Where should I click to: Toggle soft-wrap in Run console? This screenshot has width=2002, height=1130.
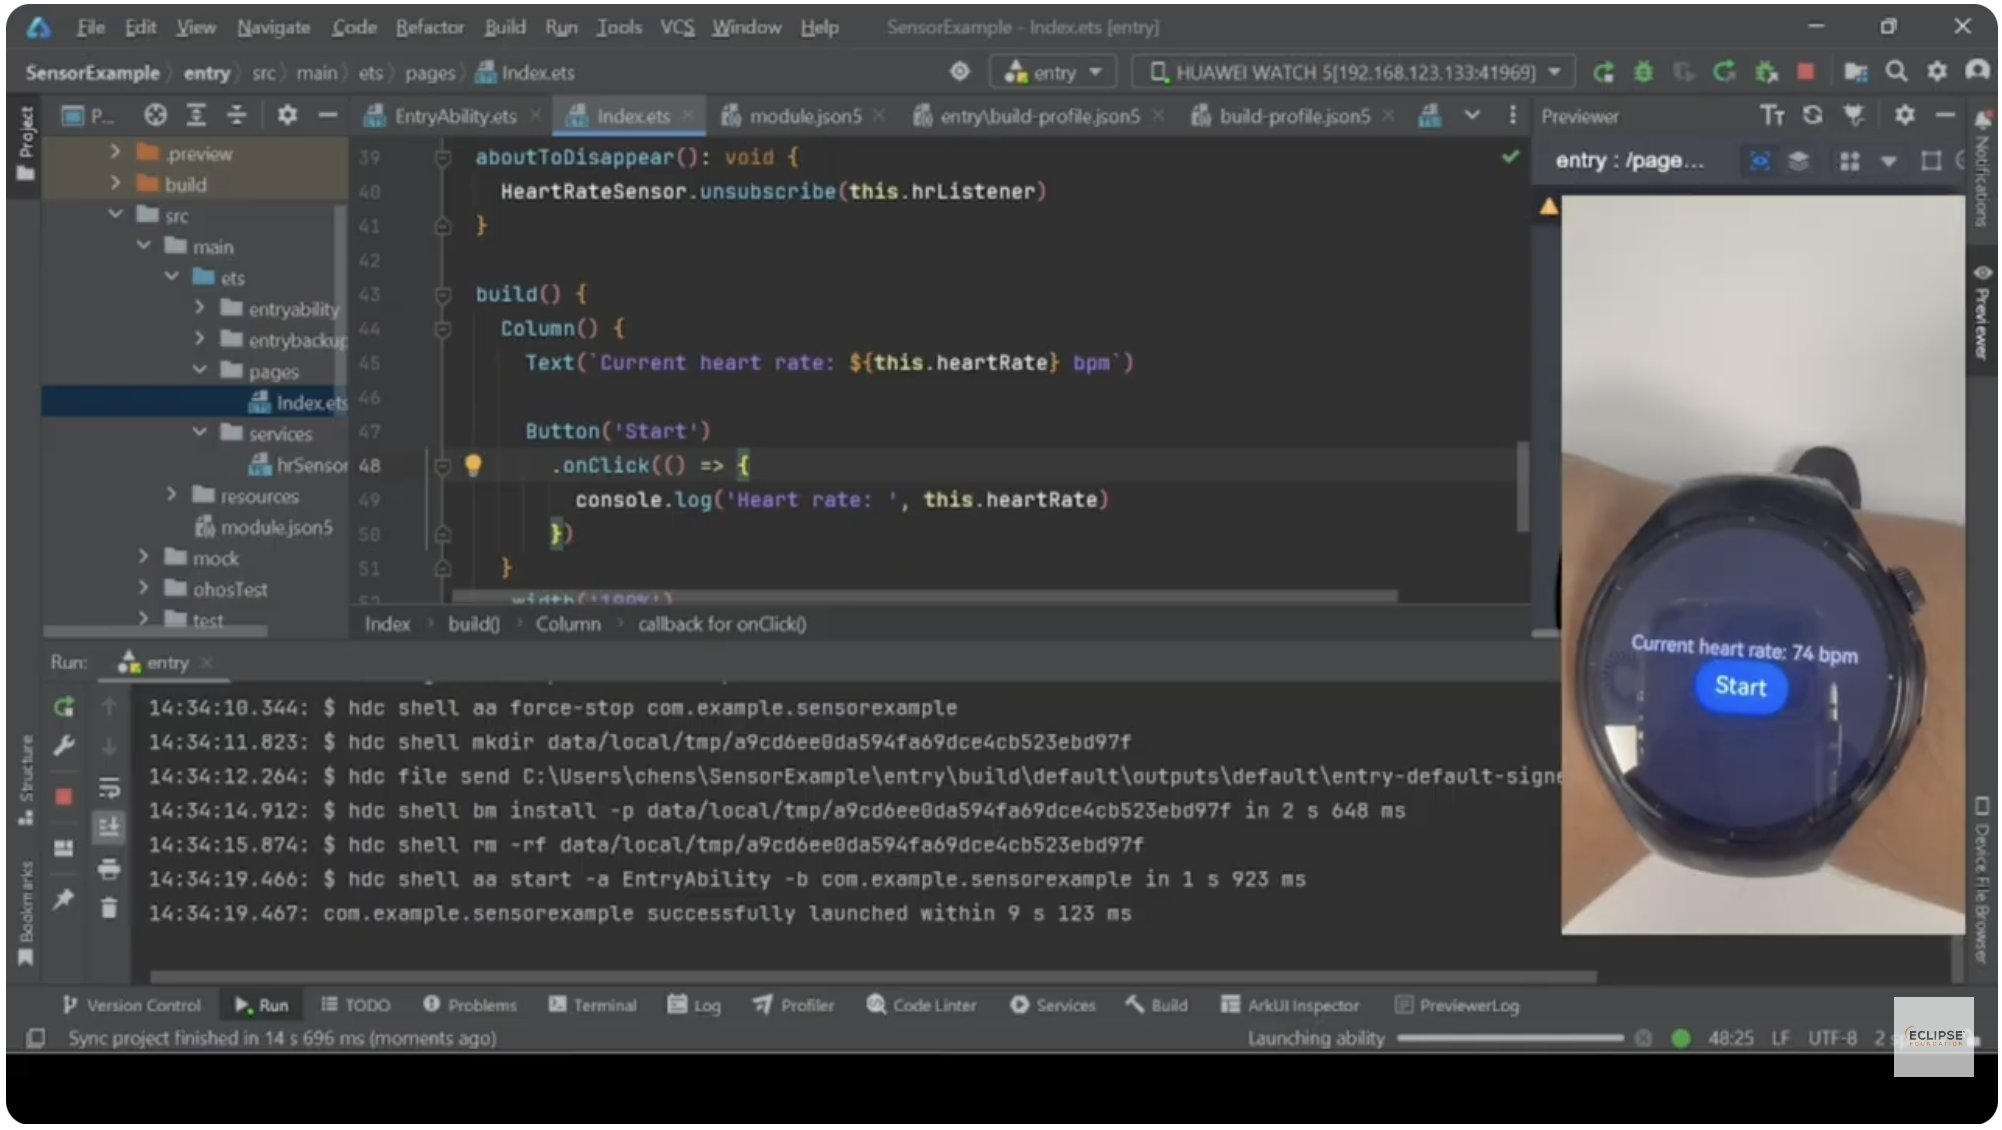click(109, 788)
